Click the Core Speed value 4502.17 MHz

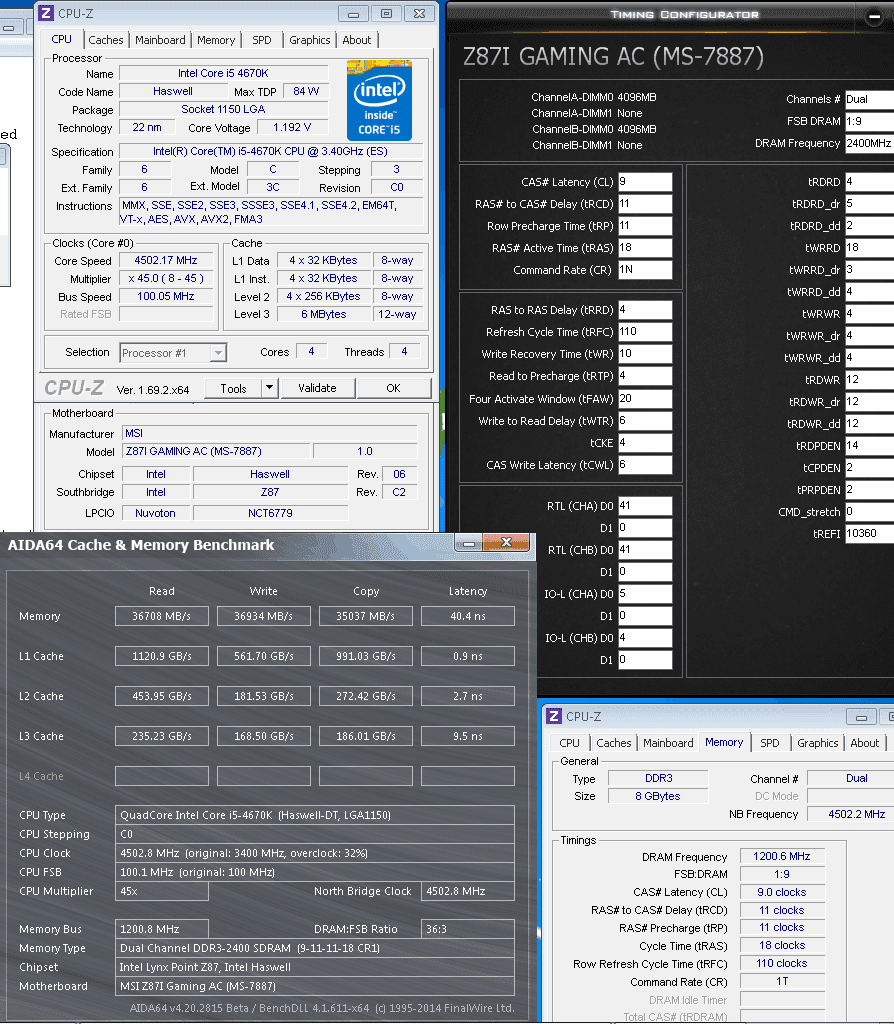(167, 261)
